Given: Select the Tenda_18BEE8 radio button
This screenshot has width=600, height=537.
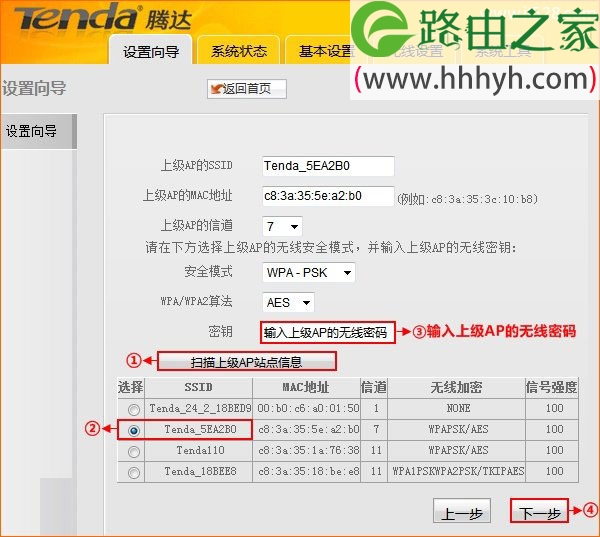Looking at the screenshot, I should [134, 473].
